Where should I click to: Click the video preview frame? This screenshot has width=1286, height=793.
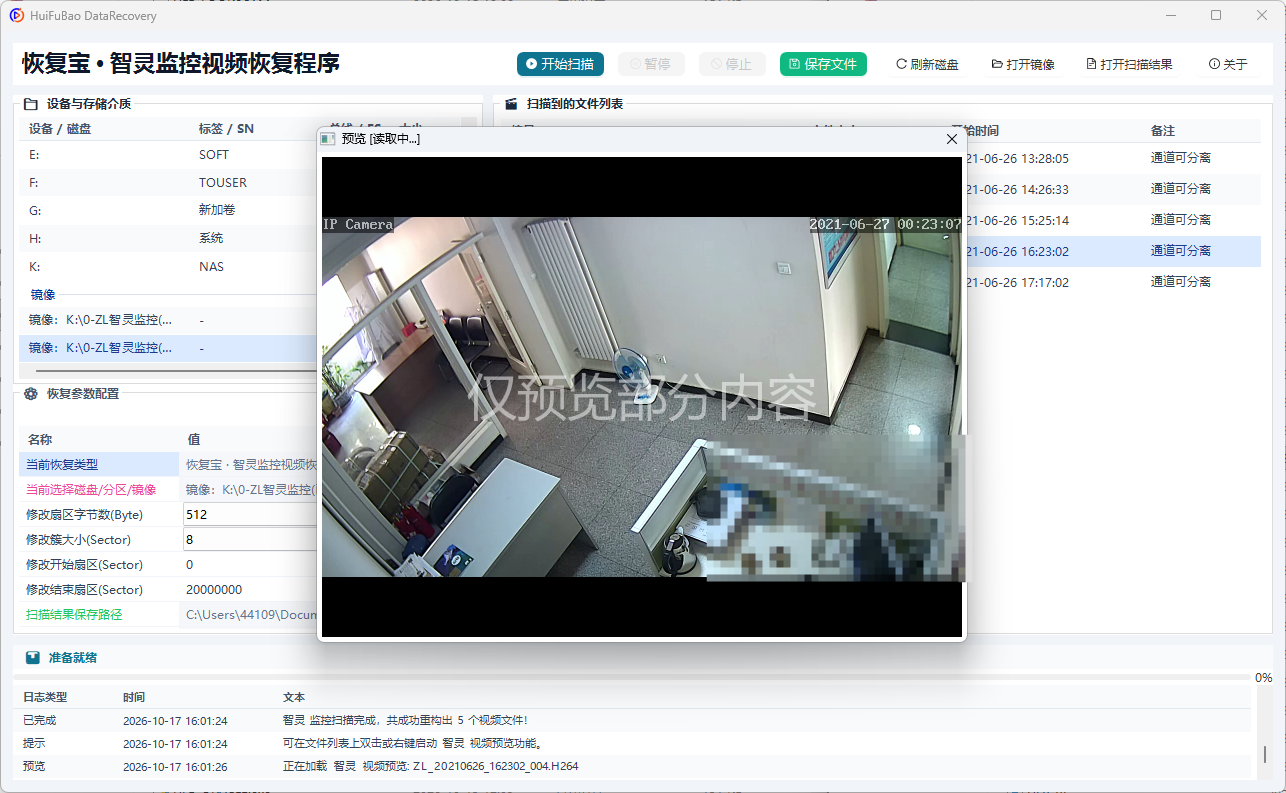[x=642, y=397]
